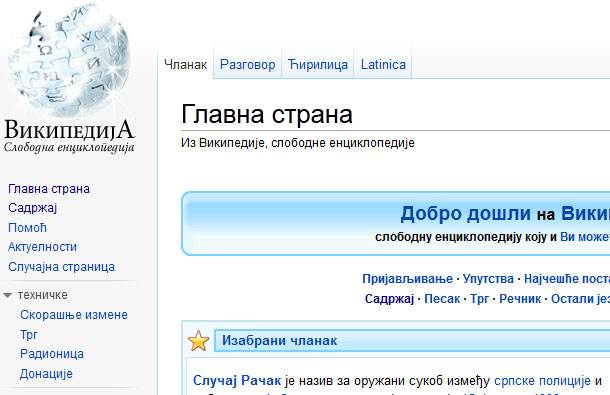Switch to the Разговор tab
The height and width of the screenshot is (395, 610).
(x=247, y=65)
